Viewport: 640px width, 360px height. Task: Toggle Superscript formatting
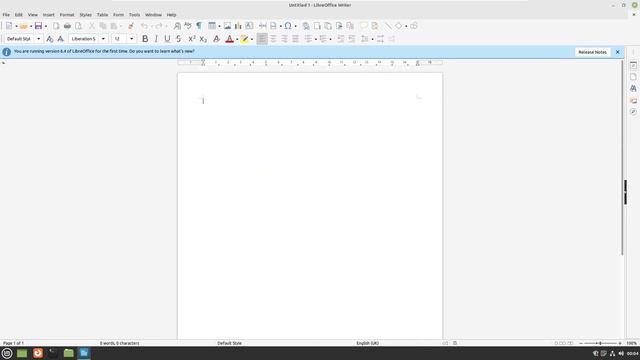pyautogui.click(x=192, y=39)
